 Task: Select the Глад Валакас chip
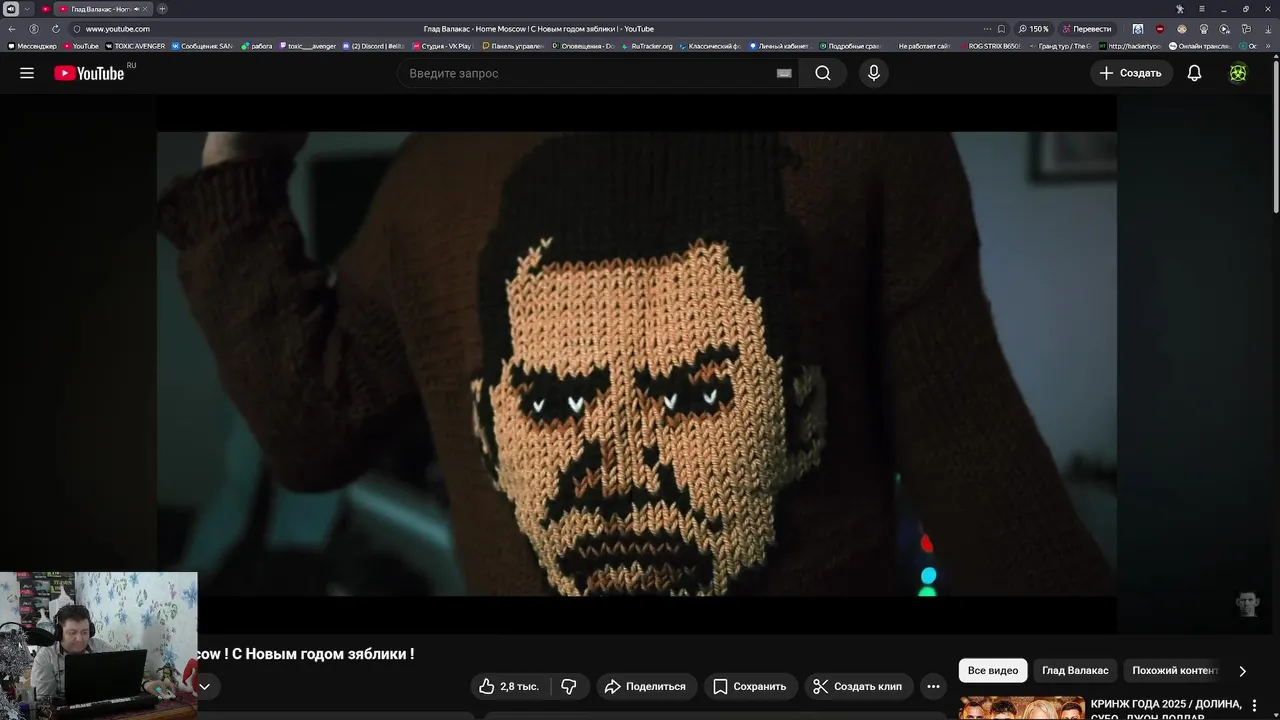point(1075,670)
